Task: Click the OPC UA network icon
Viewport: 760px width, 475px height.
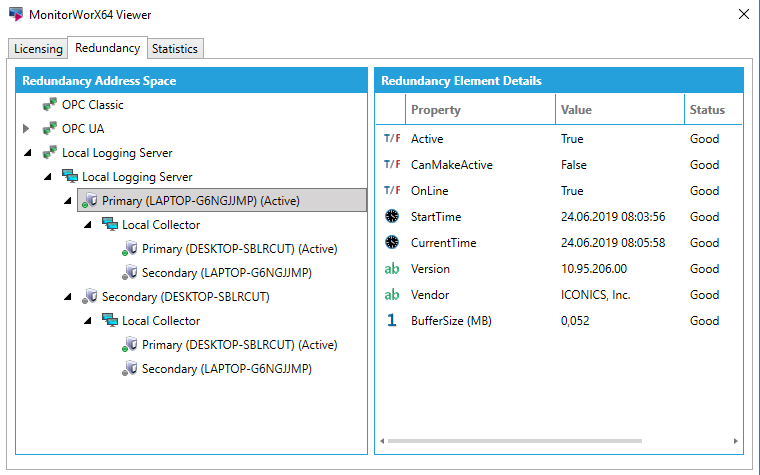Action: pos(49,128)
